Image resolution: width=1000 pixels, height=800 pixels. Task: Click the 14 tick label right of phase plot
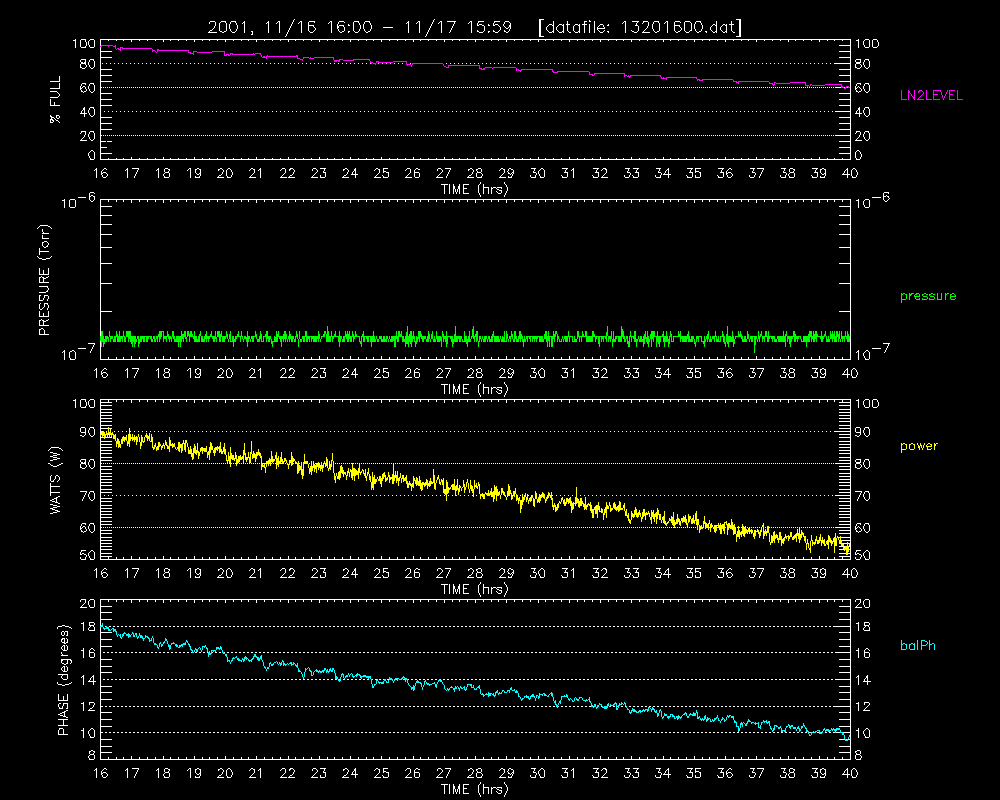tap(862, 680)
